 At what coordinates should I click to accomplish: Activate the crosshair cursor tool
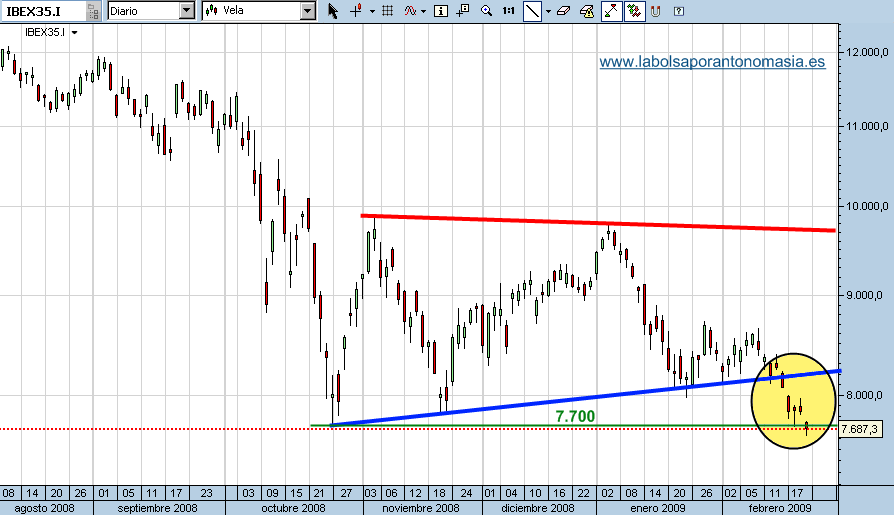tap(356, 11)
